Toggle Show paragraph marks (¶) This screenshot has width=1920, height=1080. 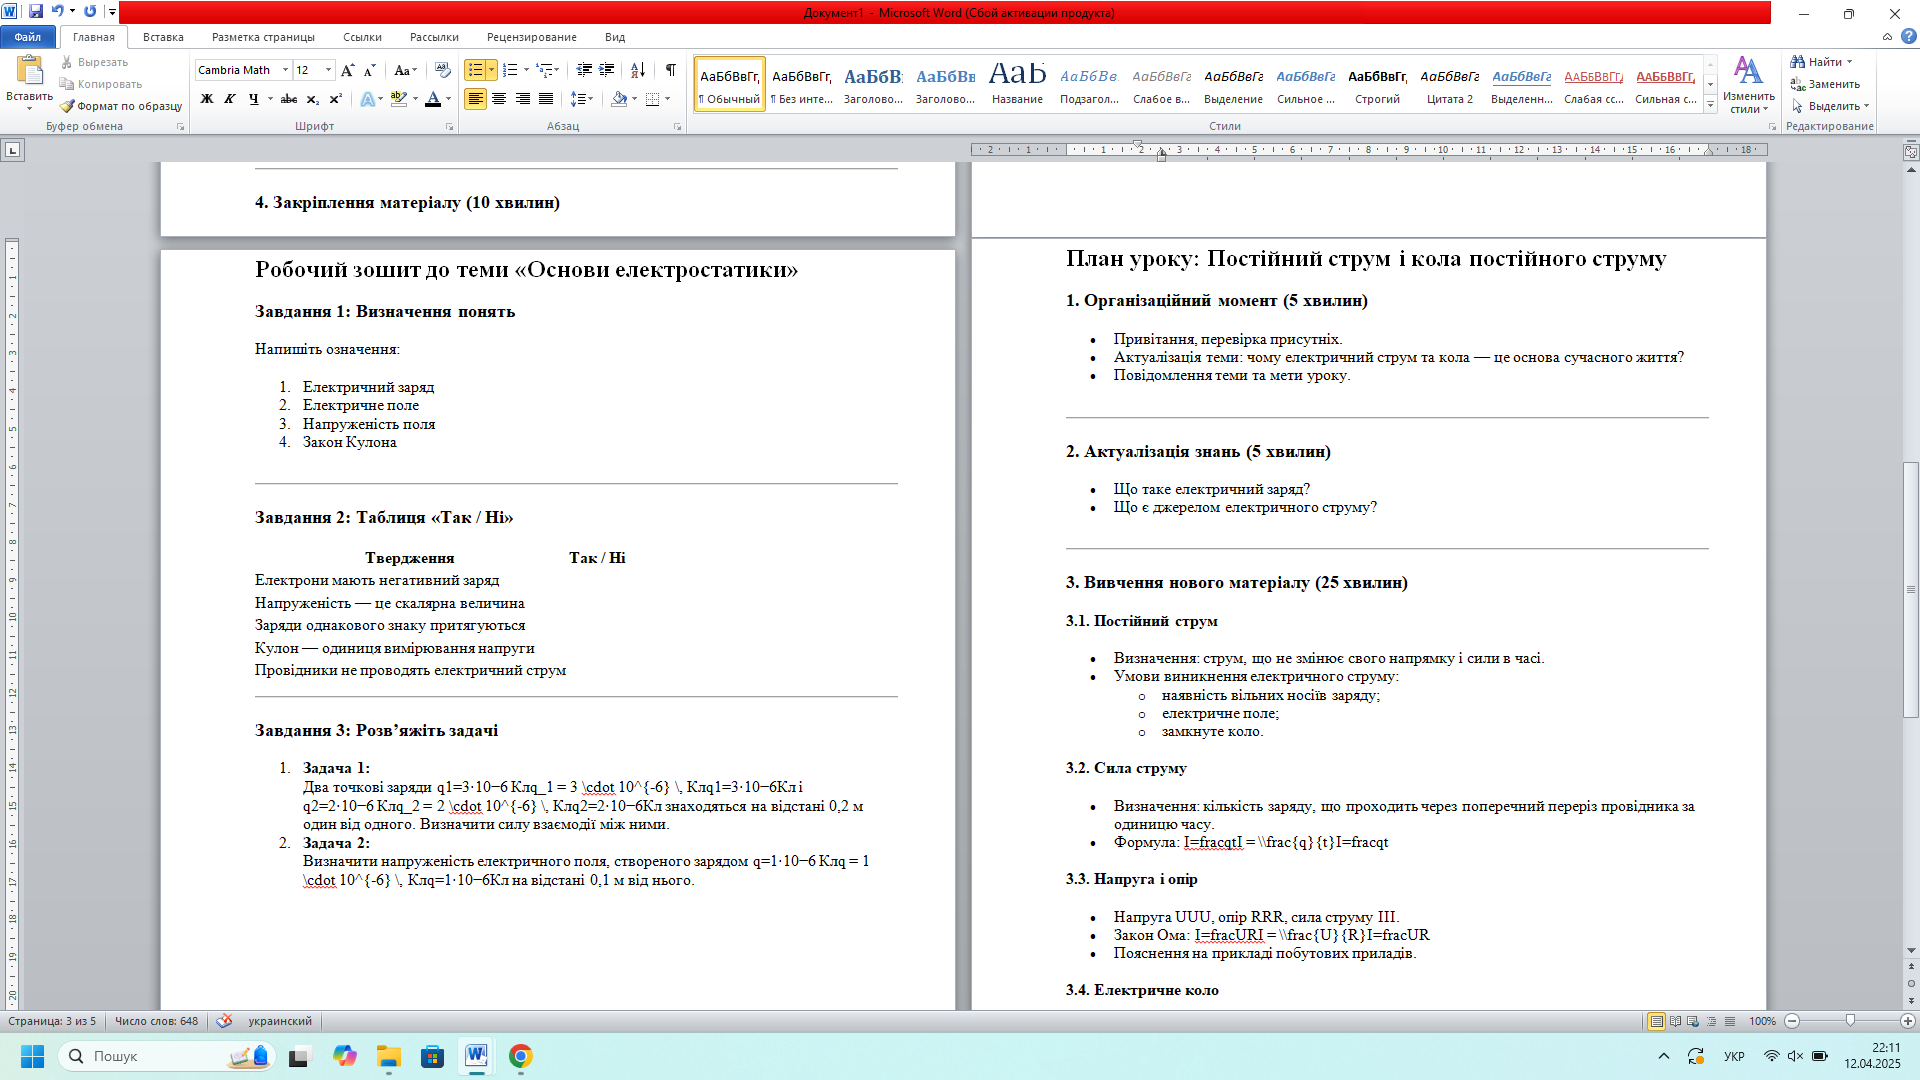pos(670,70)
